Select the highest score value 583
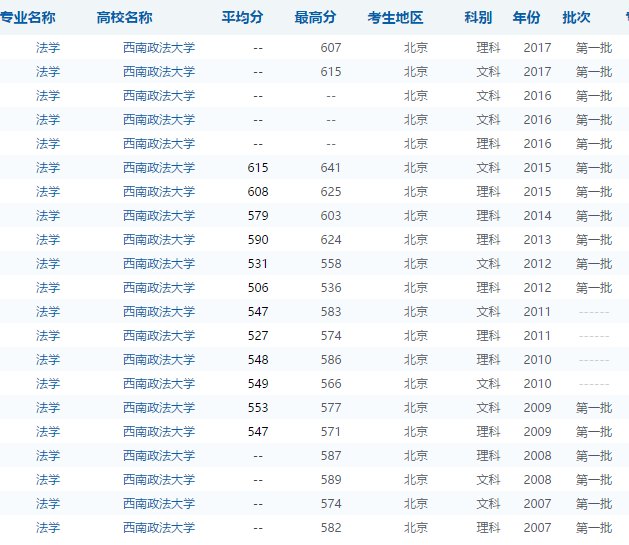This screenshot has height=545, width=629. tap(331, 312)
